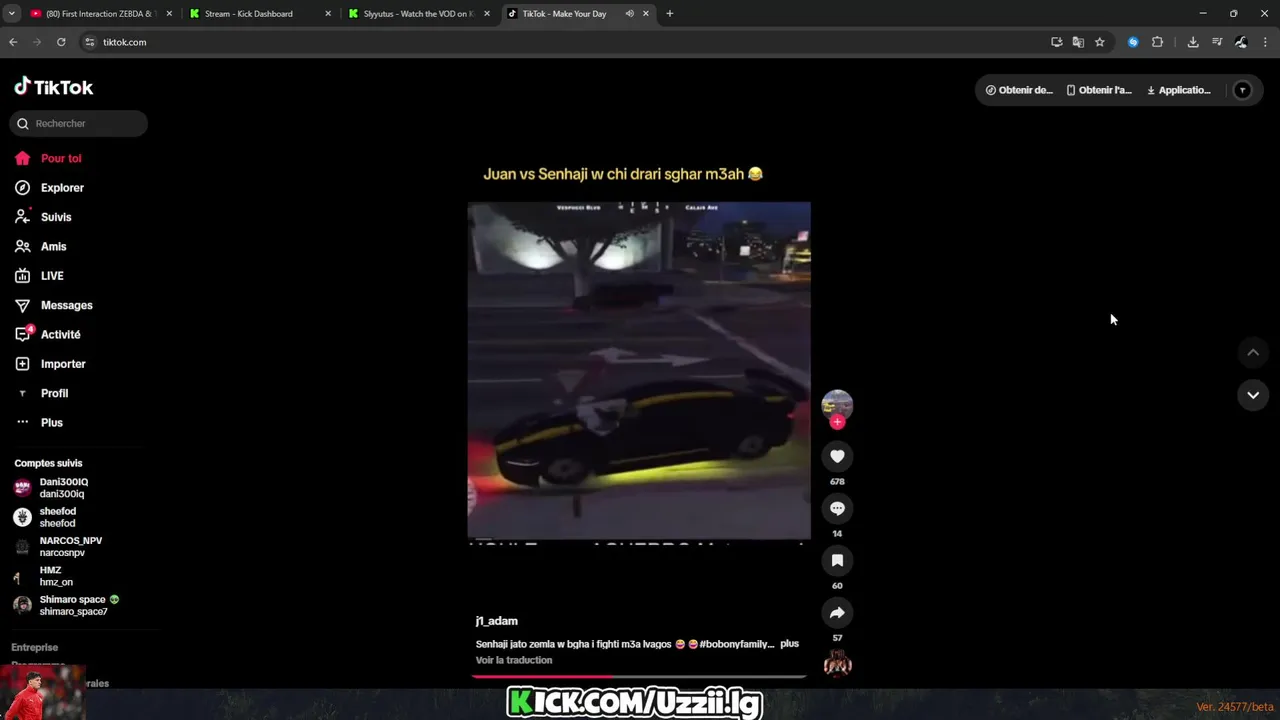This screenshot has width=1280, height=720.
Task: Click translate page icon
Action: pos(1078,42)
